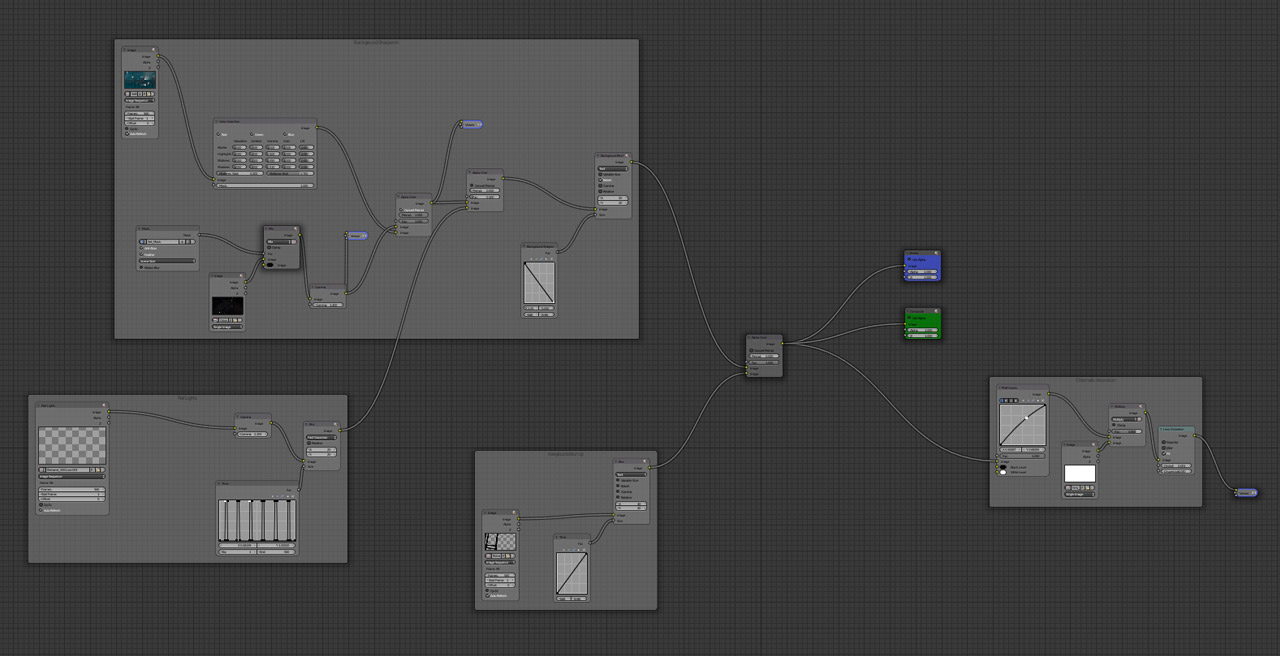Click the Fac slider on RGB Curves node
Viewport: 1280px width, 656px height.
click(x=1022, y=456)
